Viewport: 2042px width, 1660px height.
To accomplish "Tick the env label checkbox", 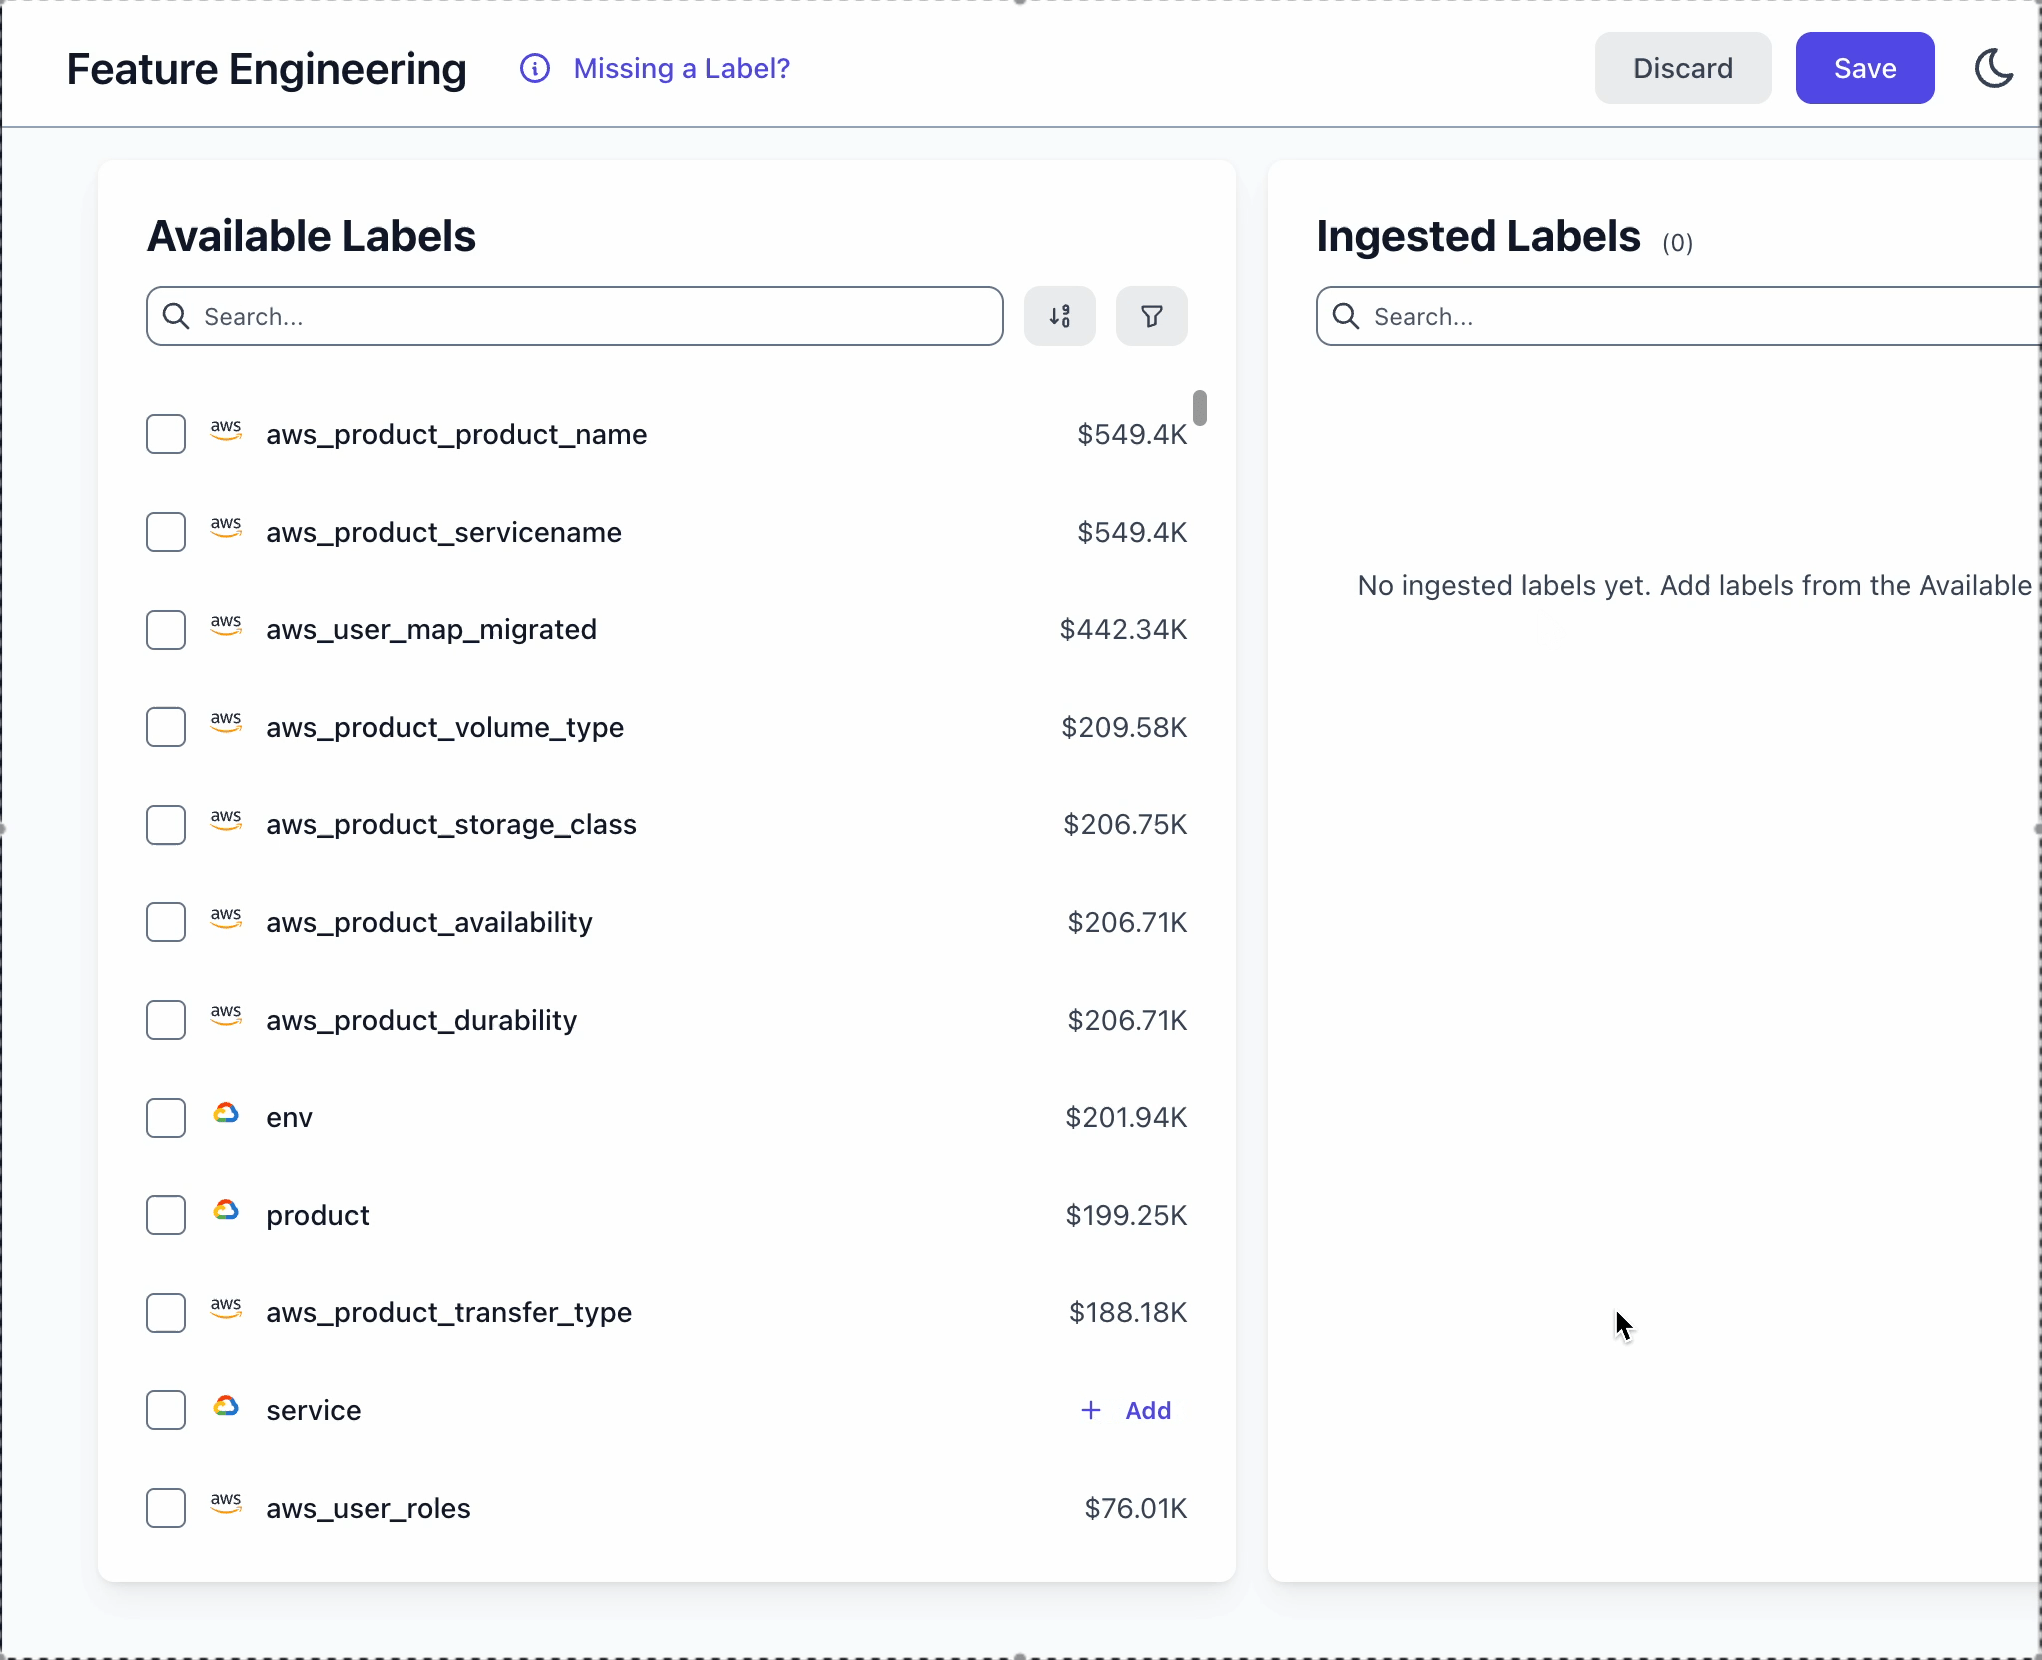I will 166,1118.
